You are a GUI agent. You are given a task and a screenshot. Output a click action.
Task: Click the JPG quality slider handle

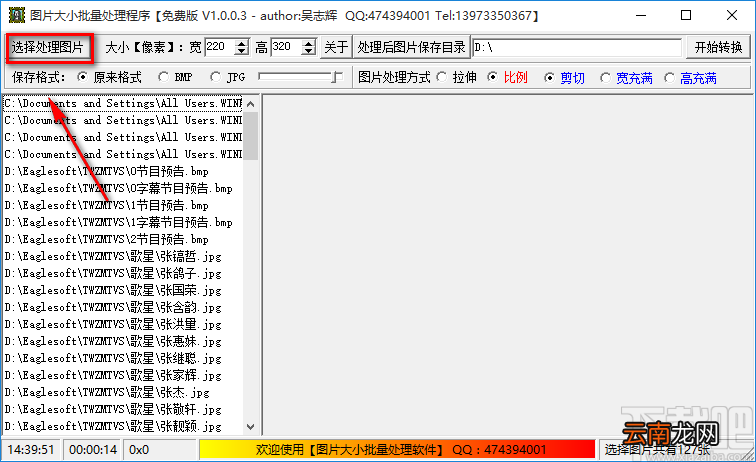[338, 77]
